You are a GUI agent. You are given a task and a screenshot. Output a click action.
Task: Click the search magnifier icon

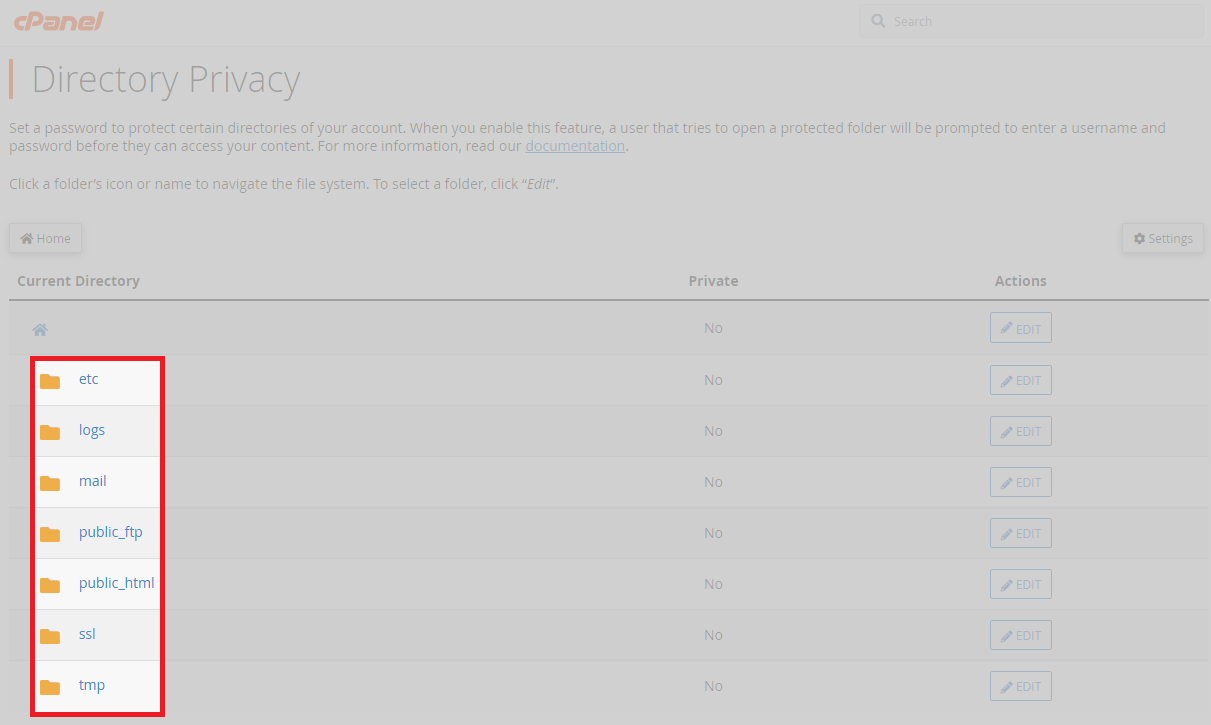click(877, 20)
